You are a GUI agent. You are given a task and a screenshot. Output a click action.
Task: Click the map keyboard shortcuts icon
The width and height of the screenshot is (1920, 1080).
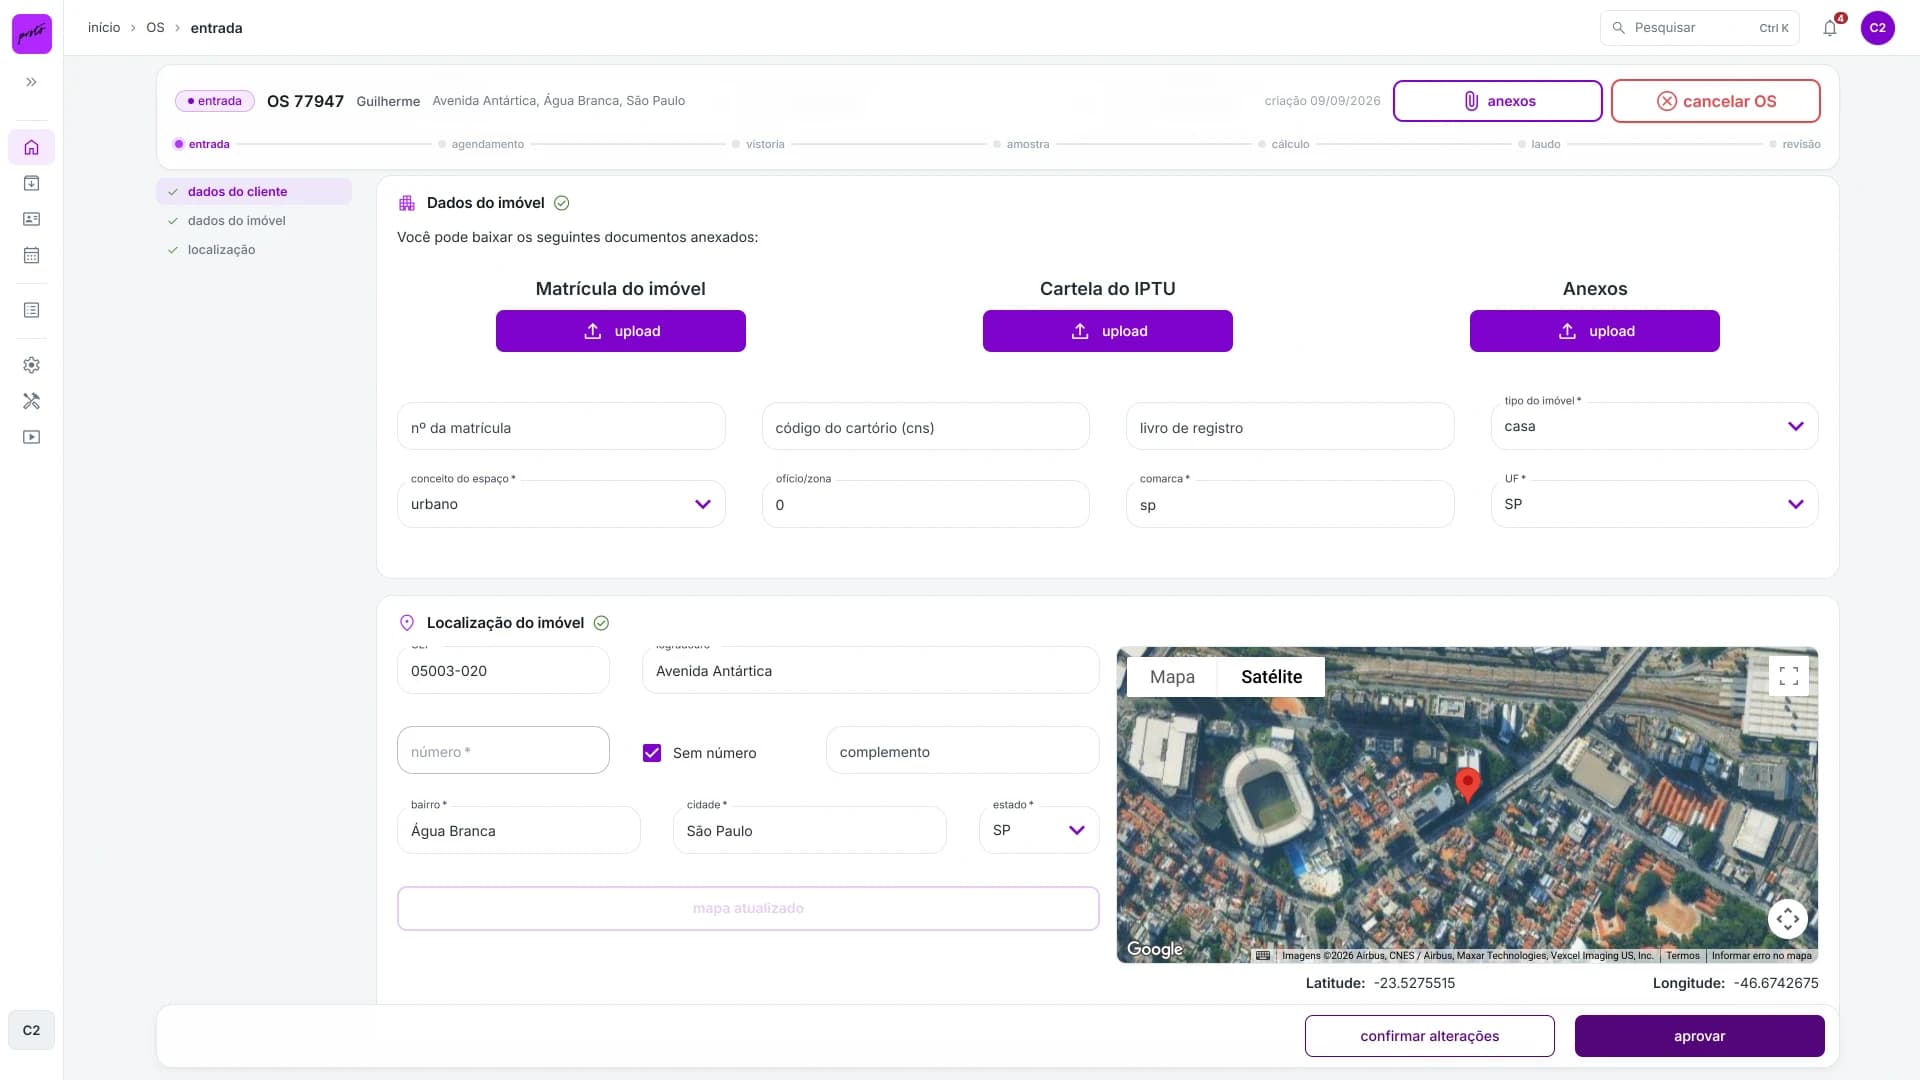point(1263,955)
